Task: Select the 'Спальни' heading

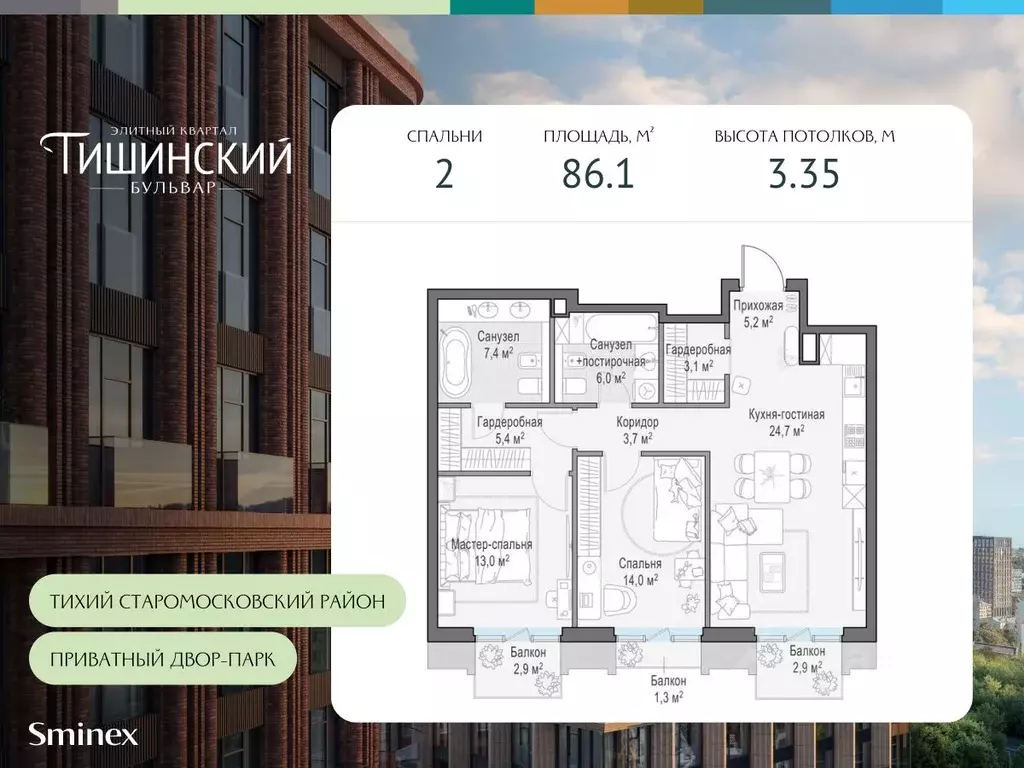Action: [444, 136]
